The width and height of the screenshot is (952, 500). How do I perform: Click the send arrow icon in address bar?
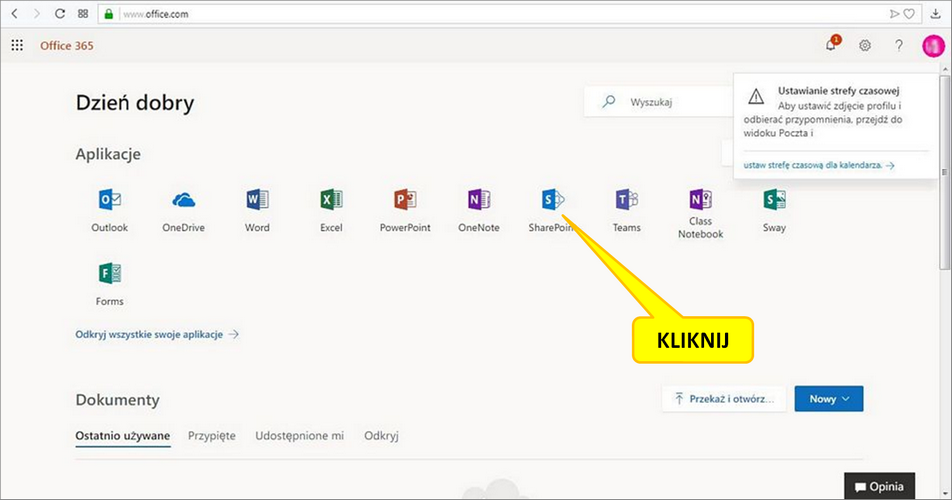(894, 13)
